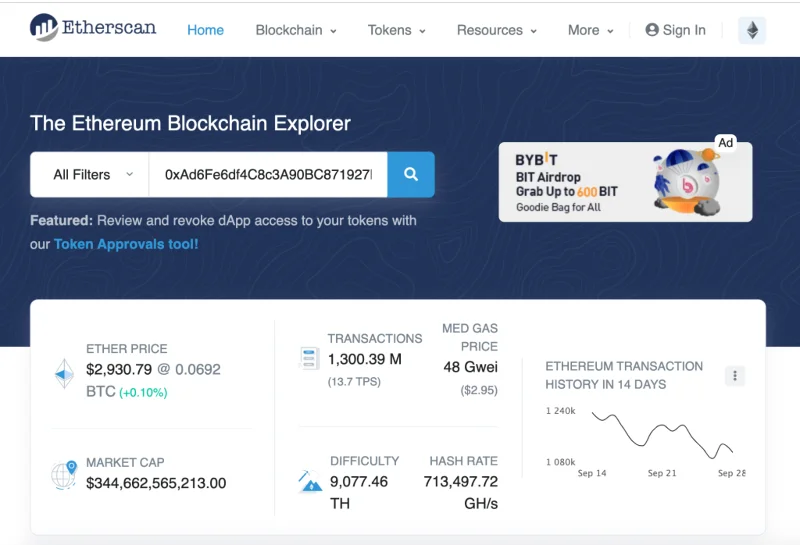Open the chart three-dot options menu
Viewport: 800px width, 545px height.
(x=735, y=376)
